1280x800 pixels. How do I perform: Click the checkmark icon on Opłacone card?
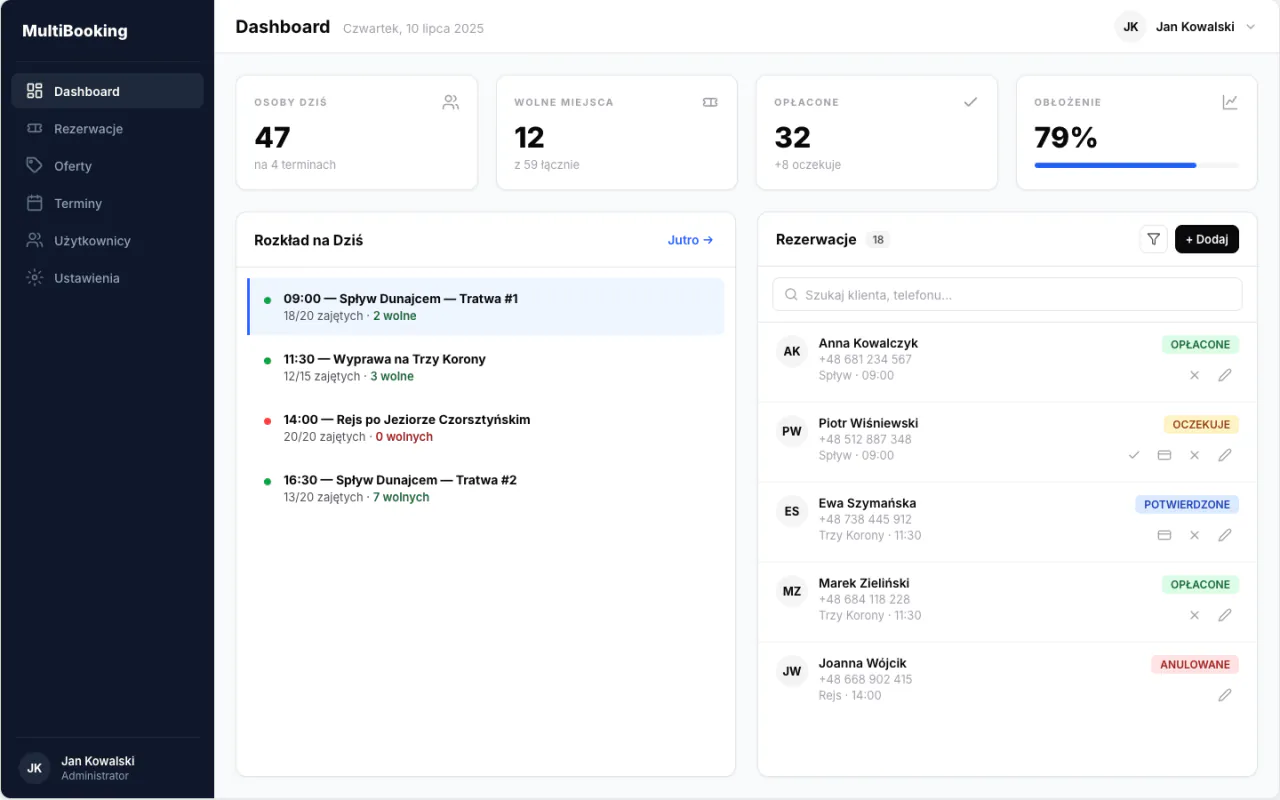[970, 102]
